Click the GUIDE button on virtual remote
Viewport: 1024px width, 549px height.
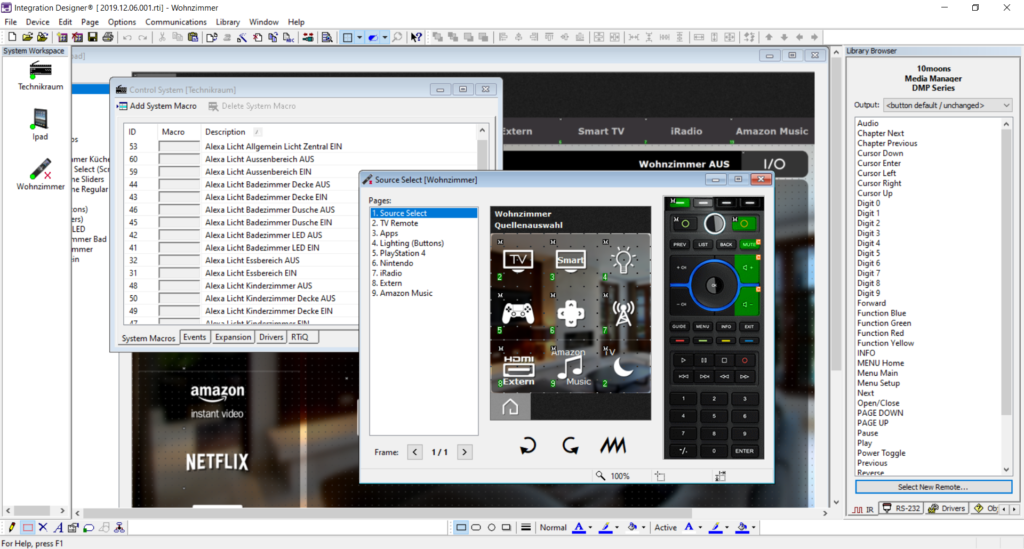pyautogui.click(x=679, y=326)
